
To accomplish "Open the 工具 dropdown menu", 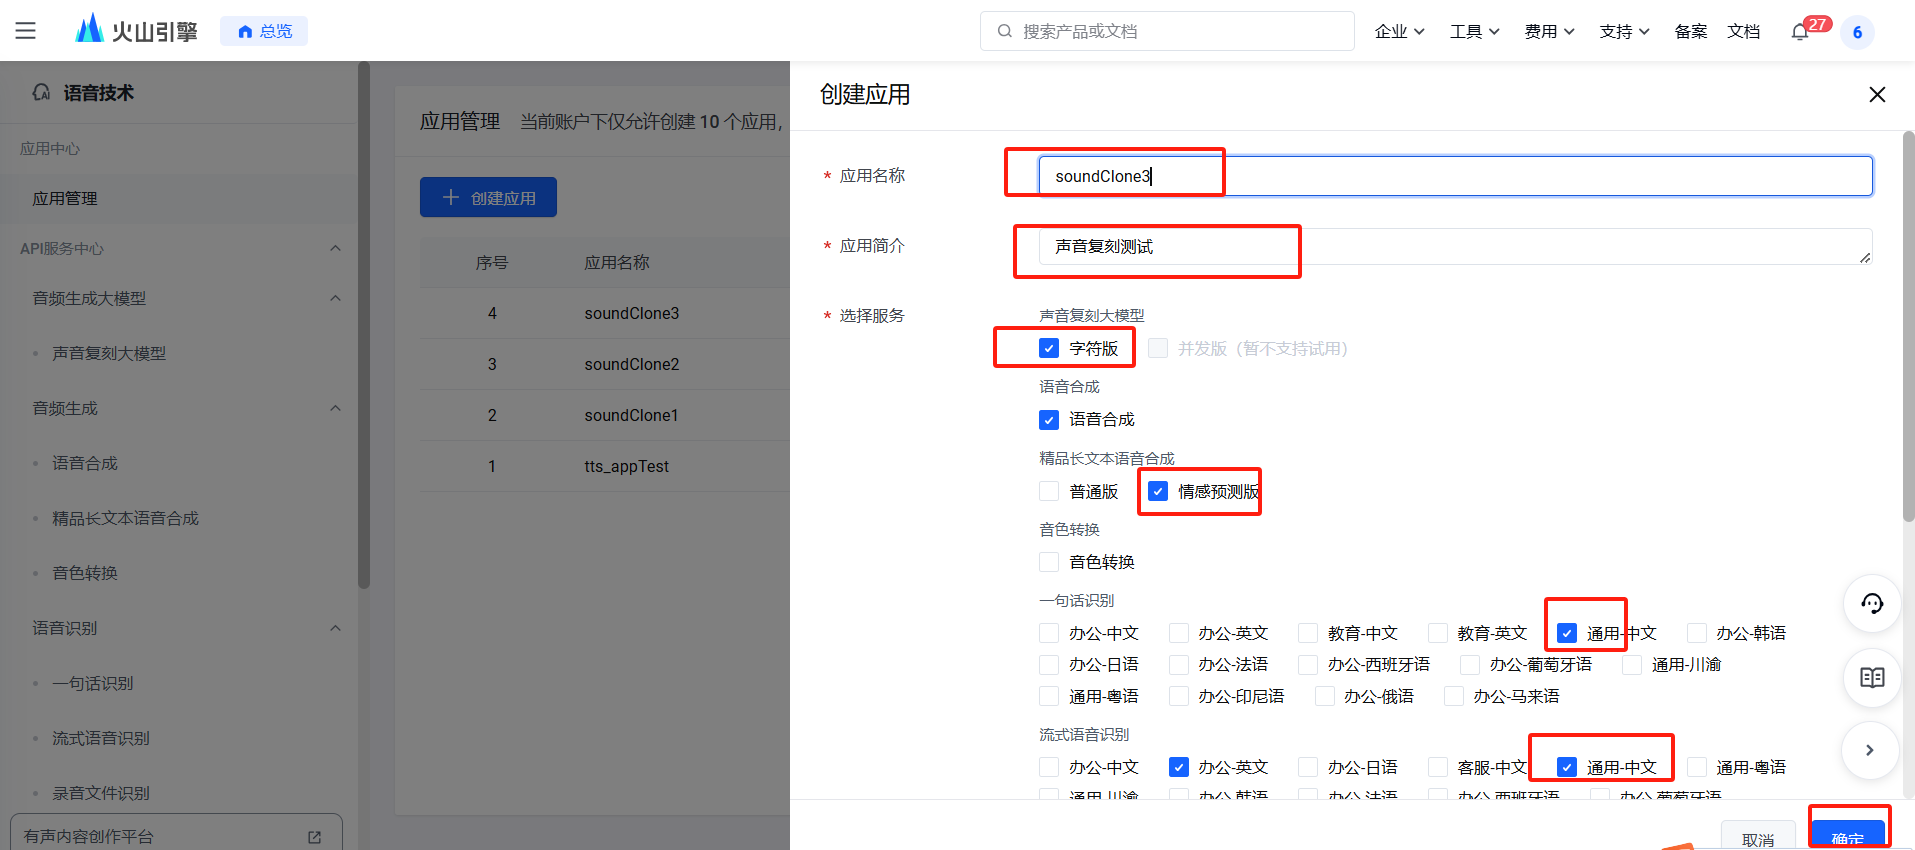I will click(1475, 31).
